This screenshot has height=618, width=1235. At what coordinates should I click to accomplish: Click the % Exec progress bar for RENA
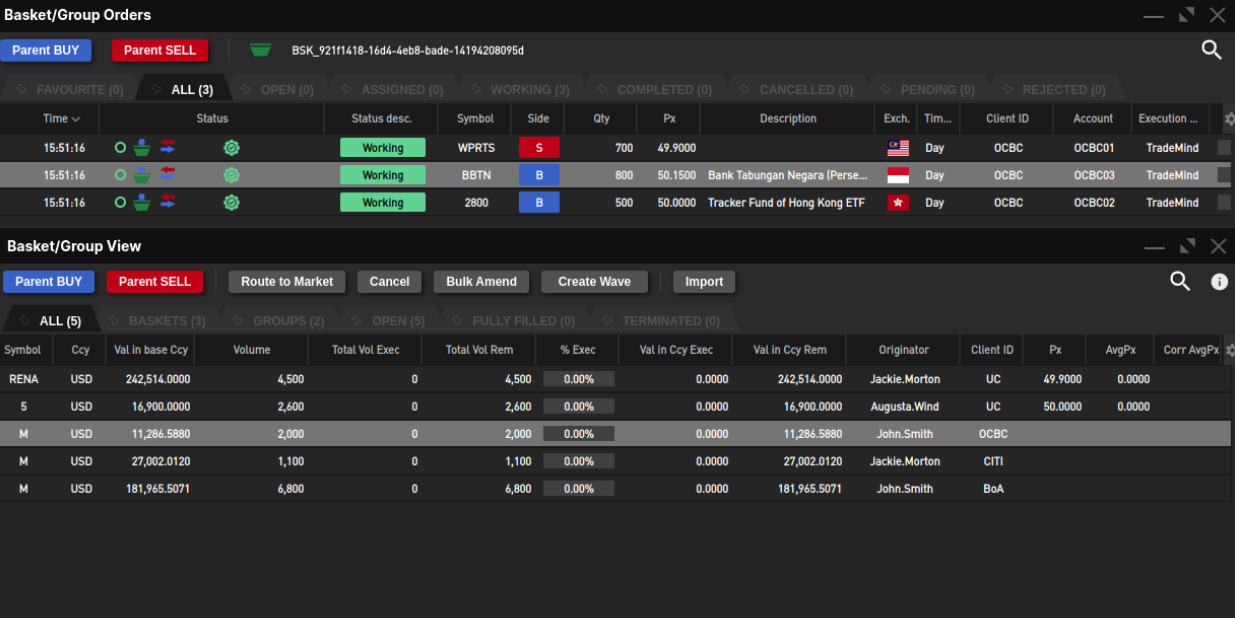coord(578,380)
